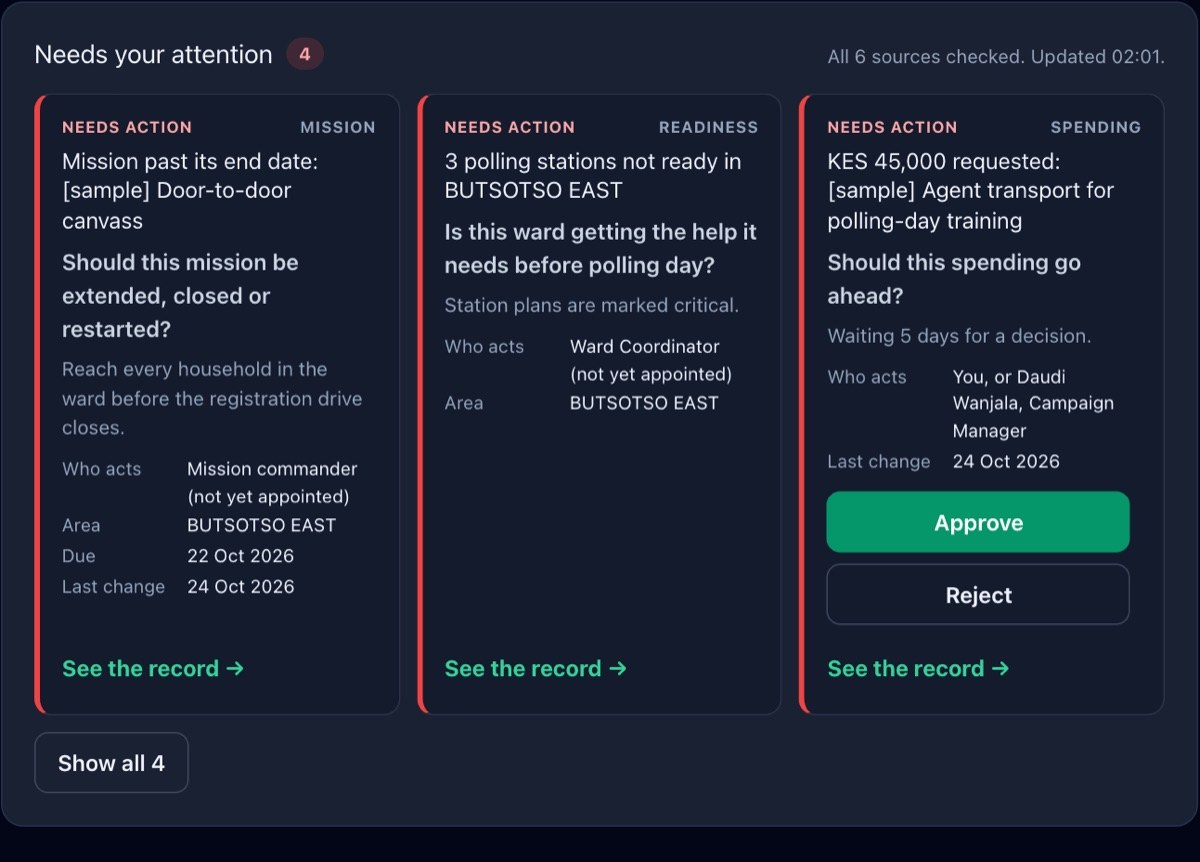Click Last change 24 Oct 2026 on Spending card
The image size is (1200, 862).
(1006, 461)
